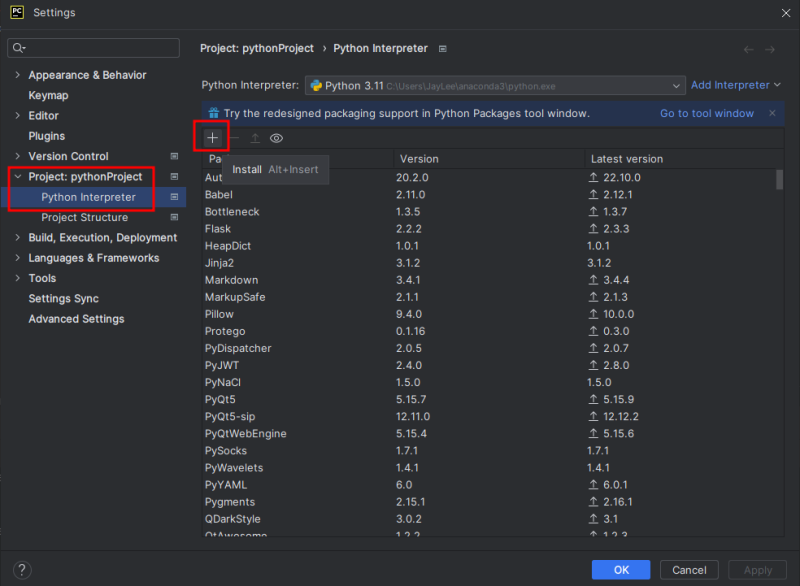Image resolution: width=800 pixels, height=586 pixels.
Task: Click the Uninstall package minus icon
Action: [x=235, y=137]
